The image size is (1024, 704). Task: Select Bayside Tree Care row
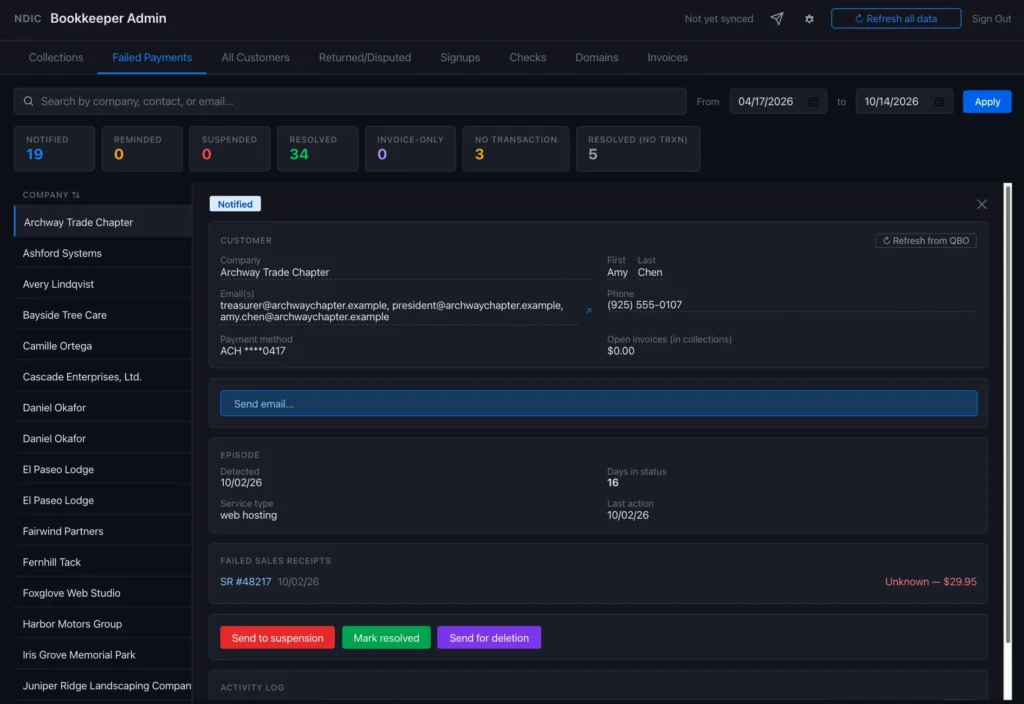coord(103,315)
